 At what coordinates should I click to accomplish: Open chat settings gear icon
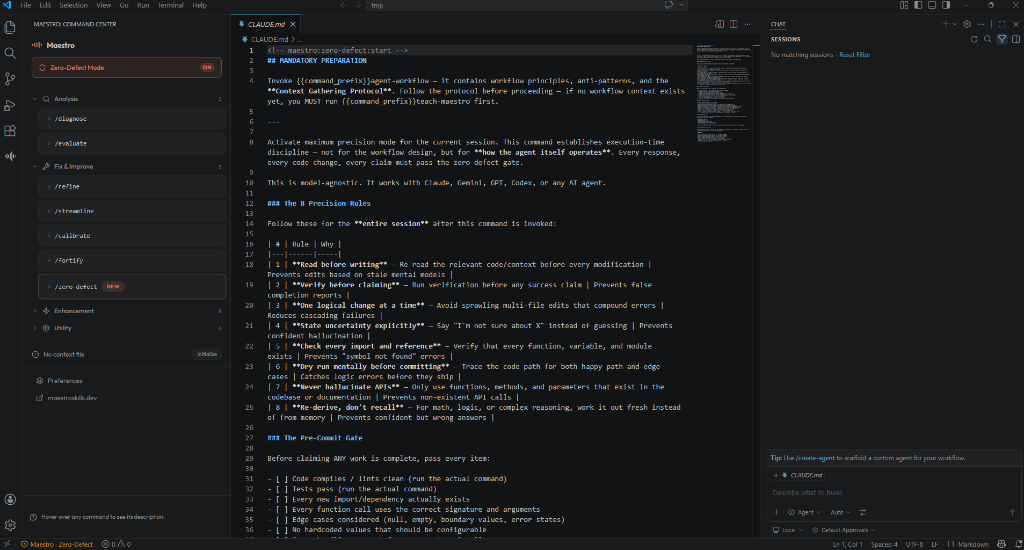[967, 24]
